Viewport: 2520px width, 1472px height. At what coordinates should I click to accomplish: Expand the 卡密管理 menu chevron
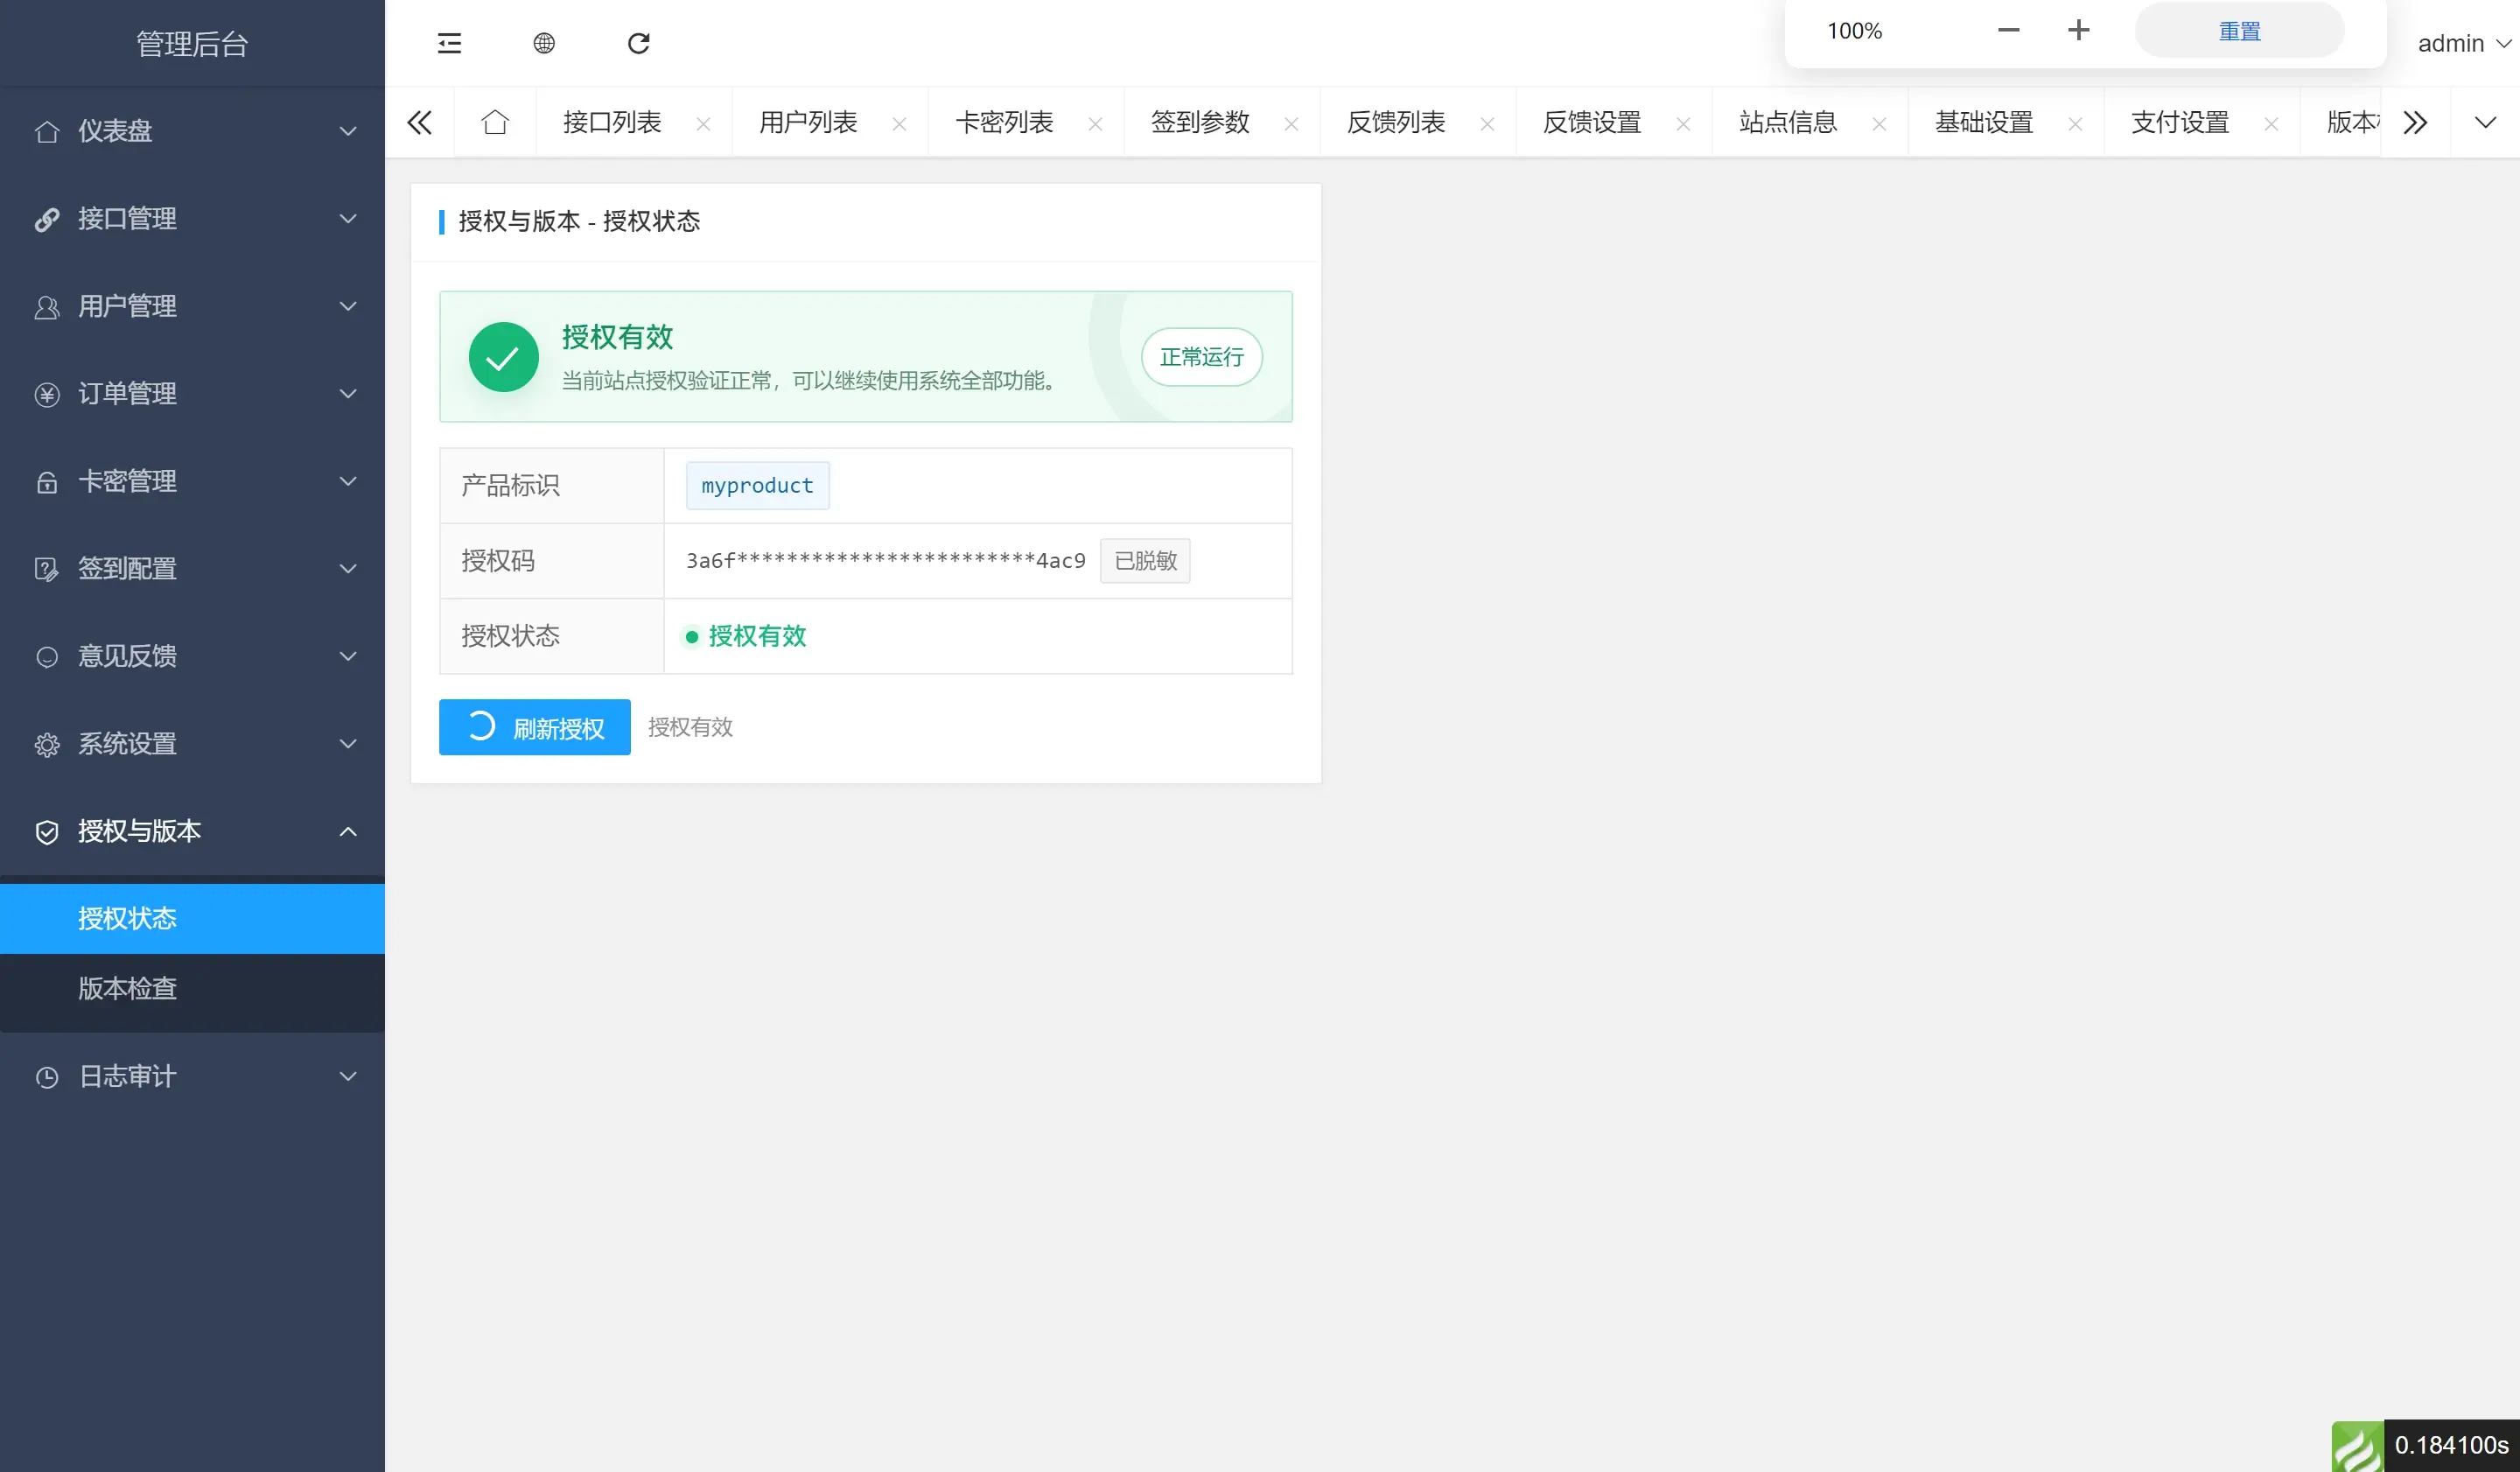(348, 482)
